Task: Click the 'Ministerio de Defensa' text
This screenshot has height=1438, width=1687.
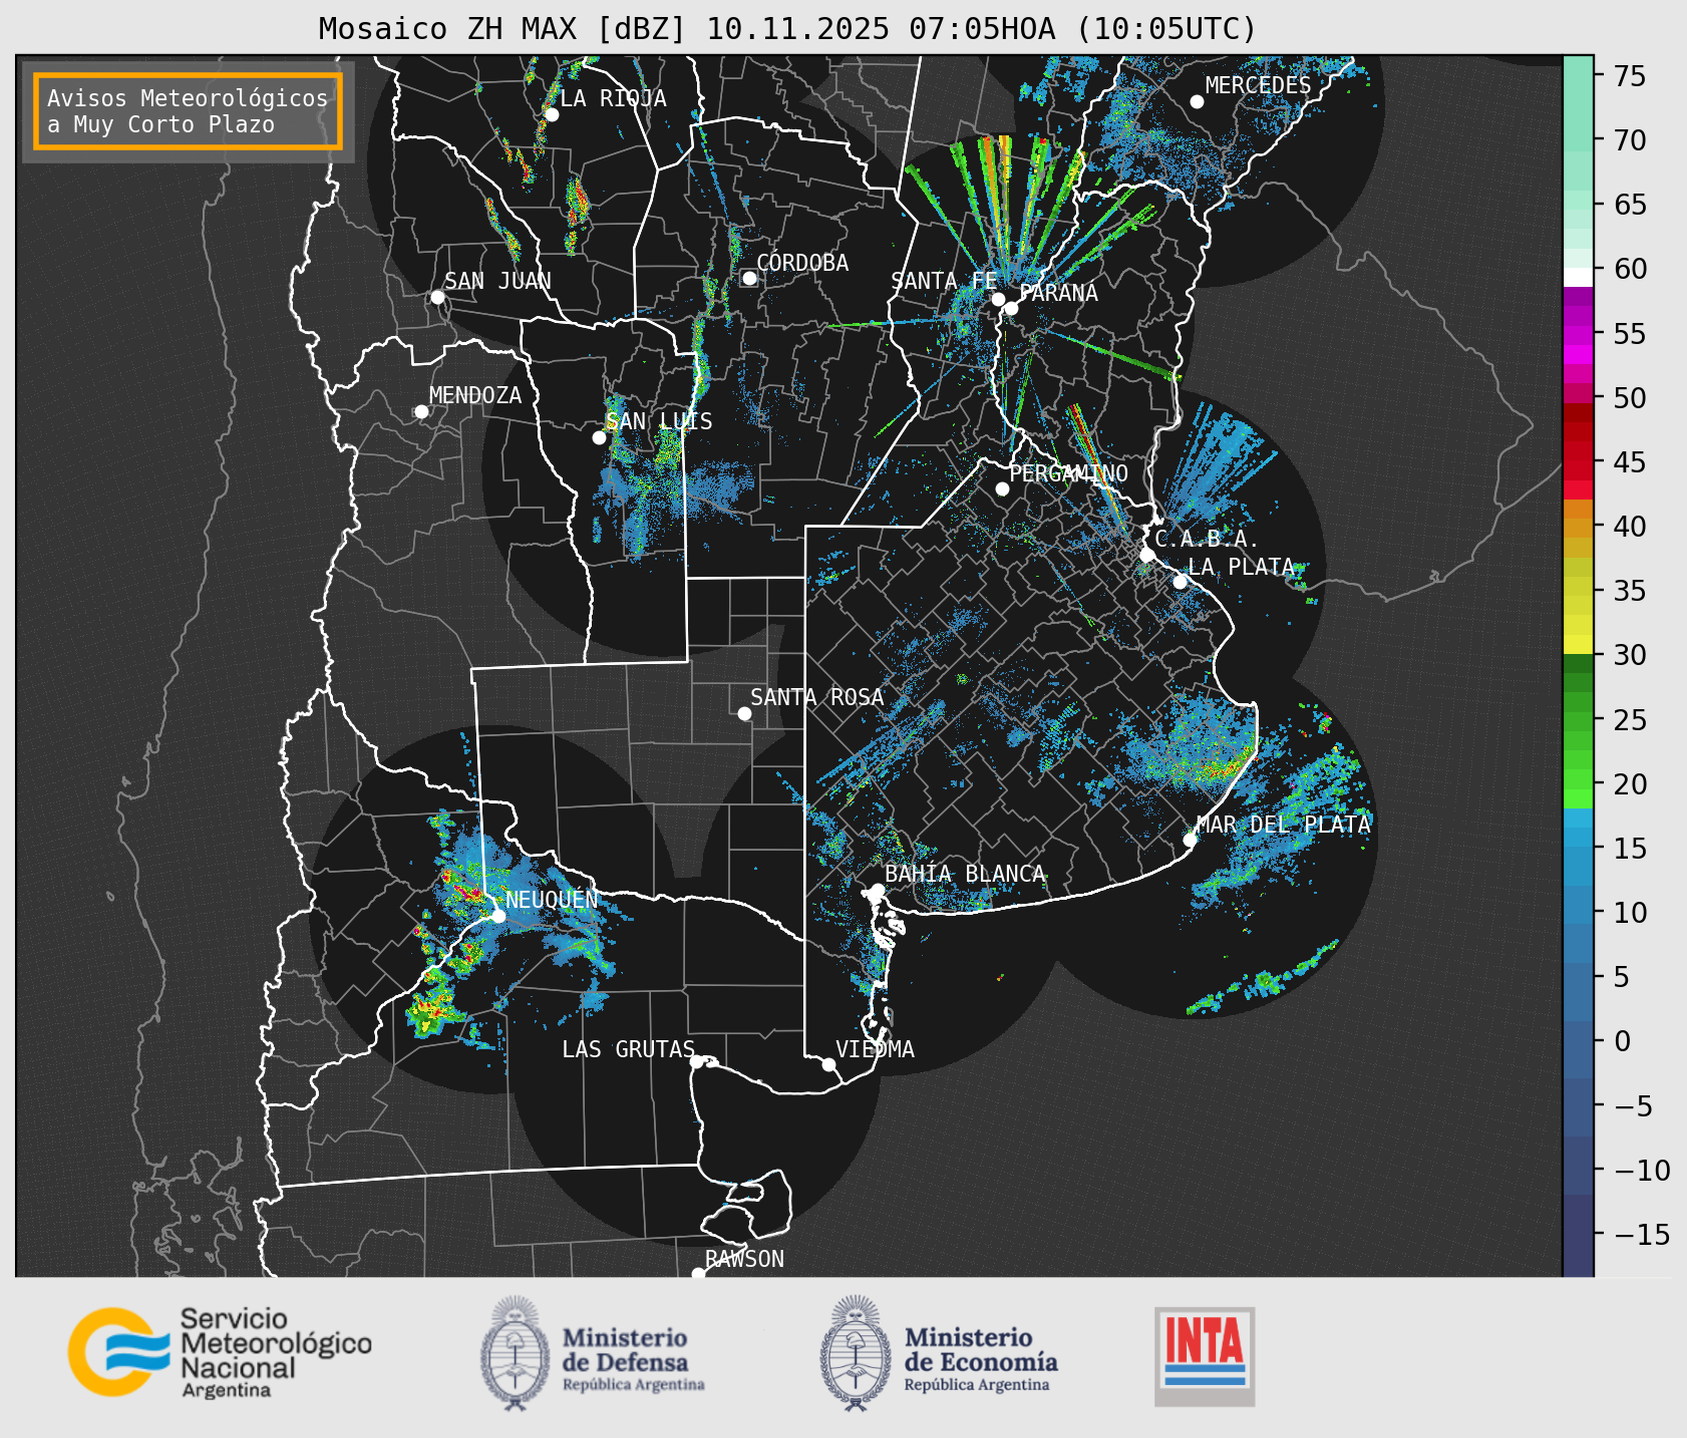Action: click(x=626, y=1350)
